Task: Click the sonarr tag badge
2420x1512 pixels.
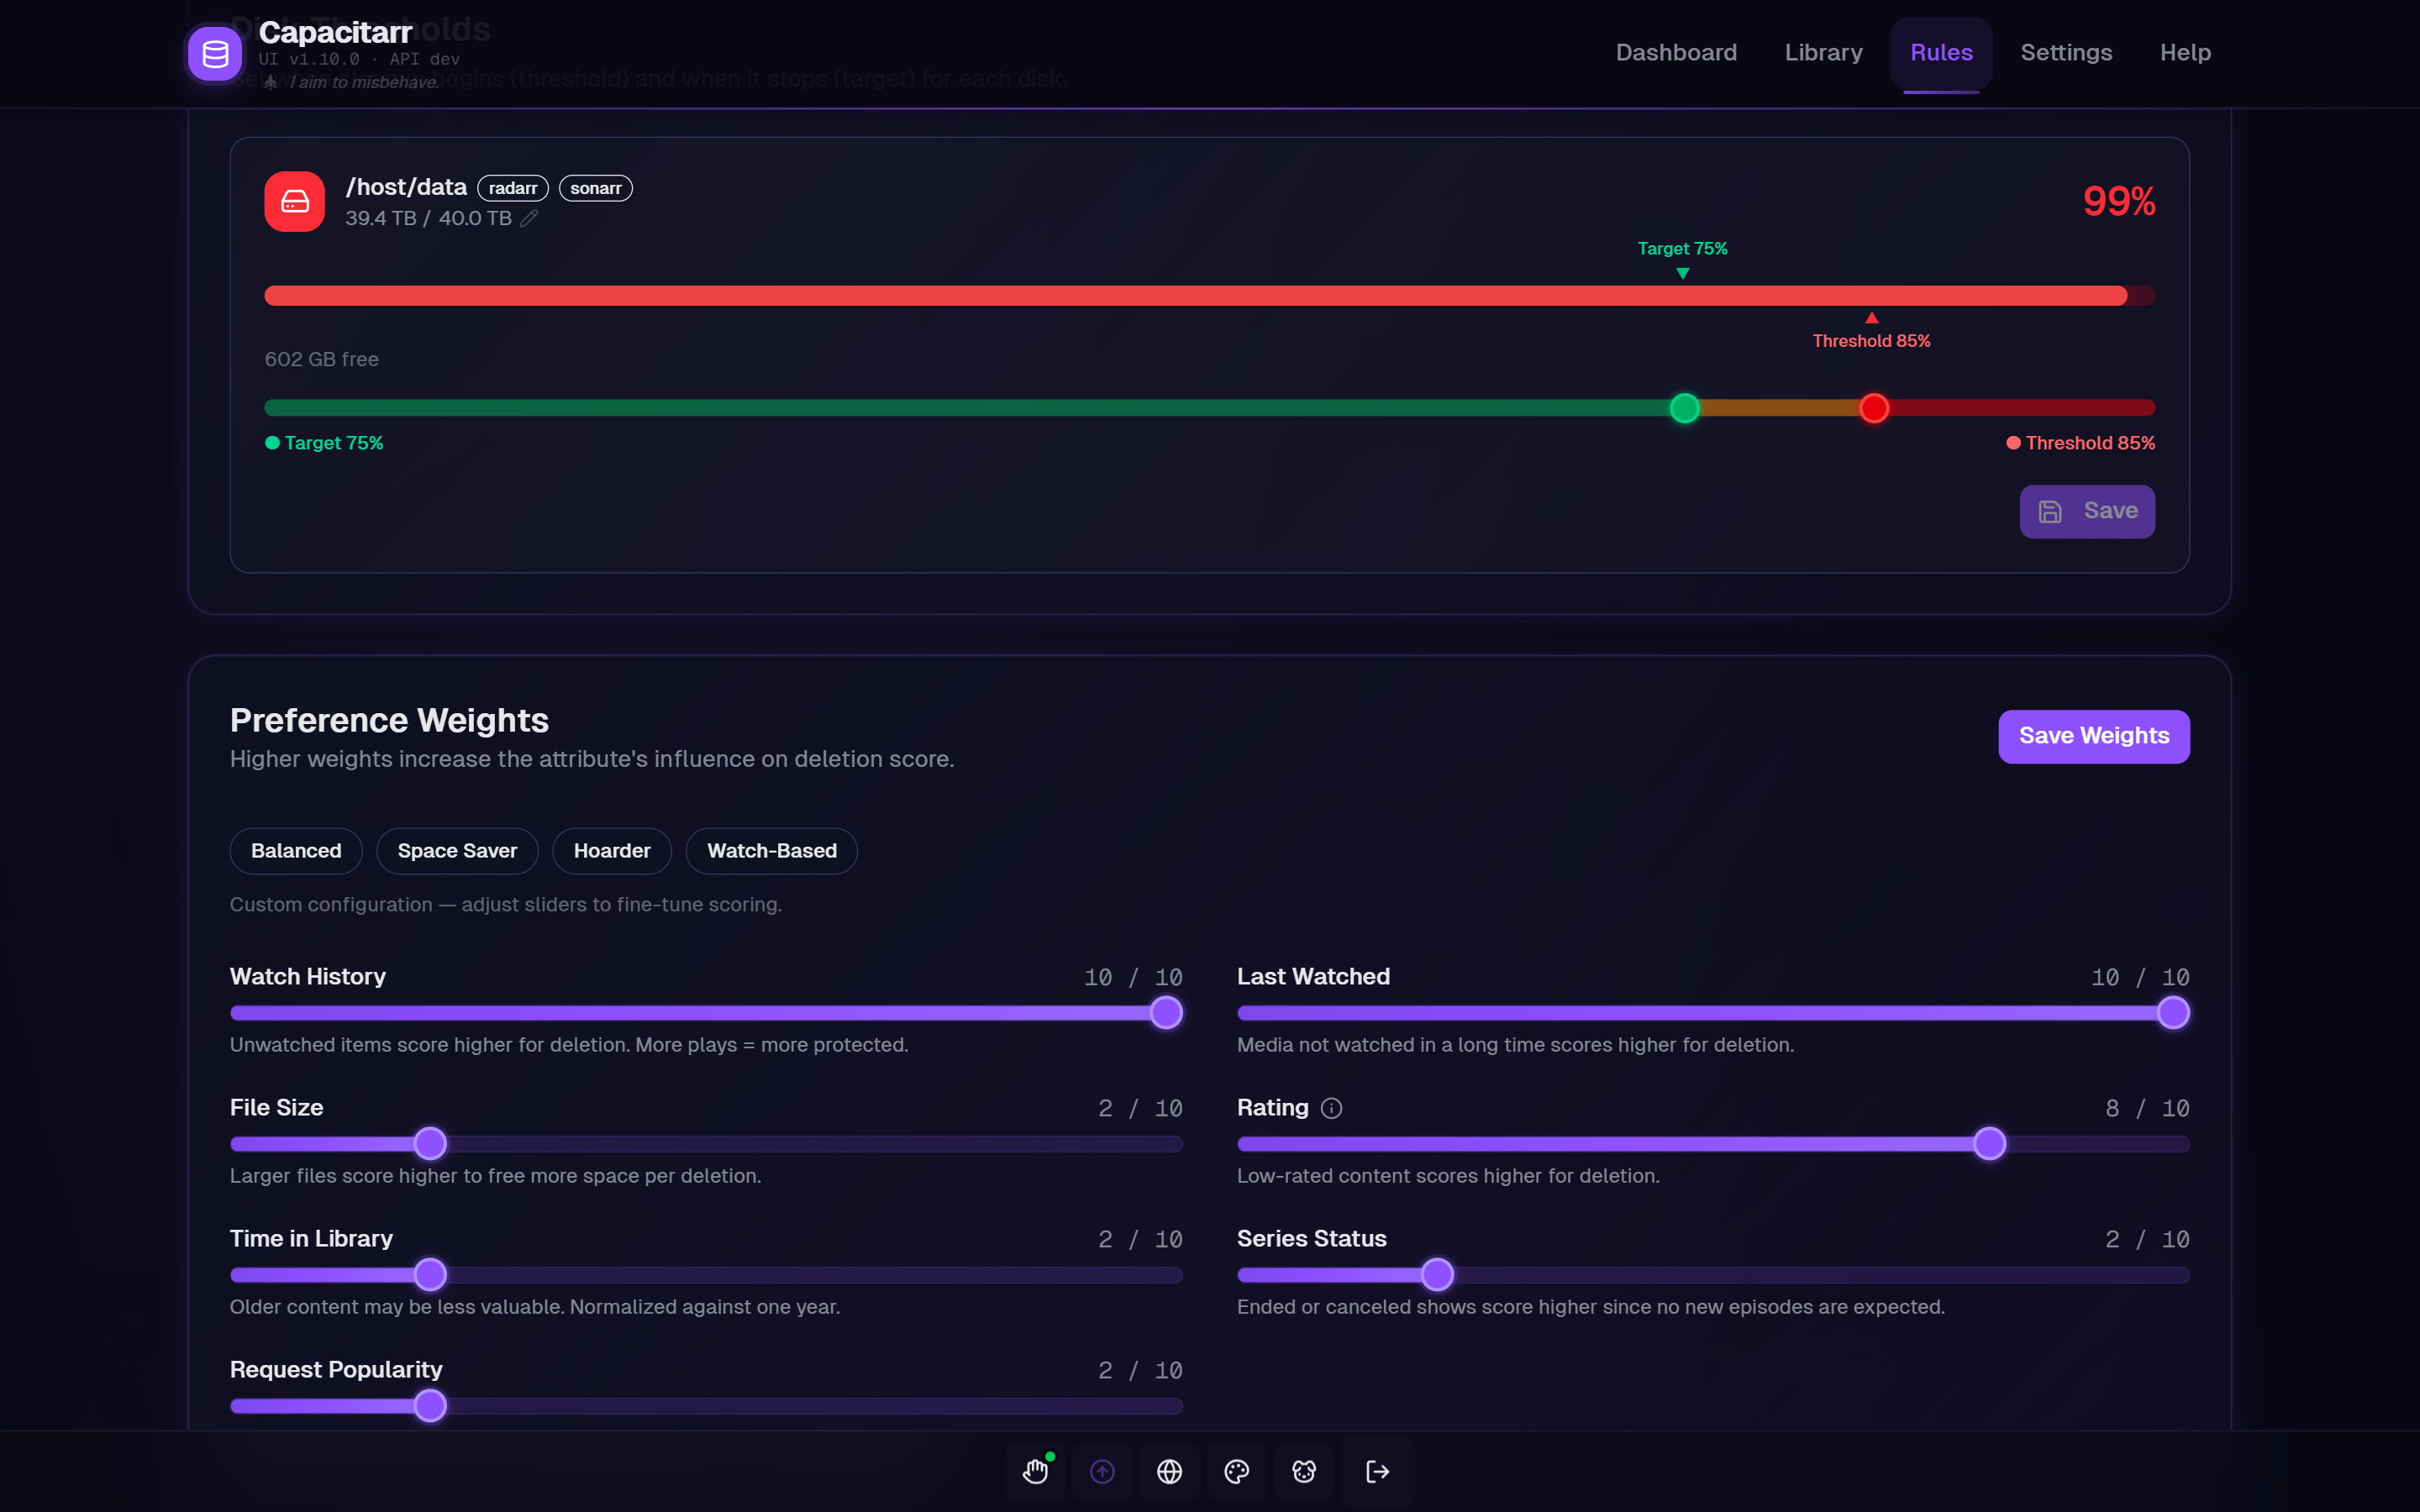Action: (x=596, y=188)
